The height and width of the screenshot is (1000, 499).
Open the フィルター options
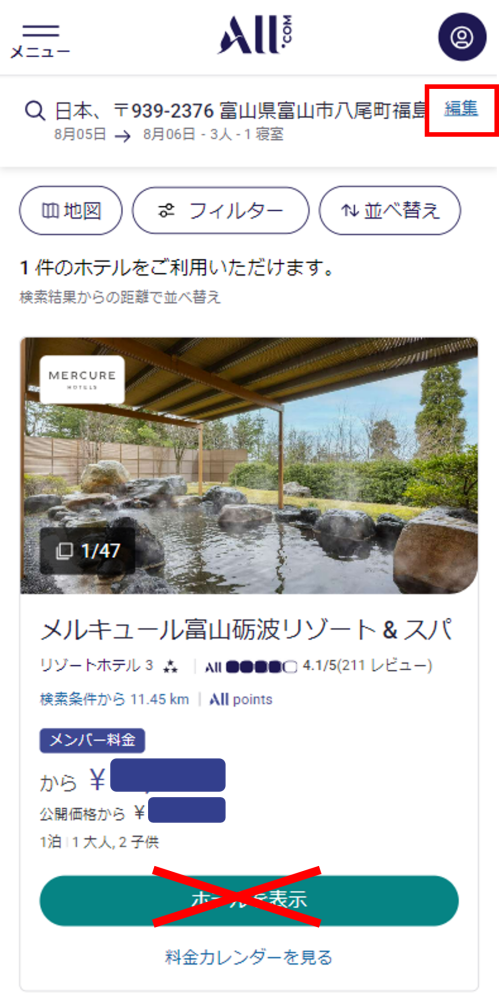221,211
